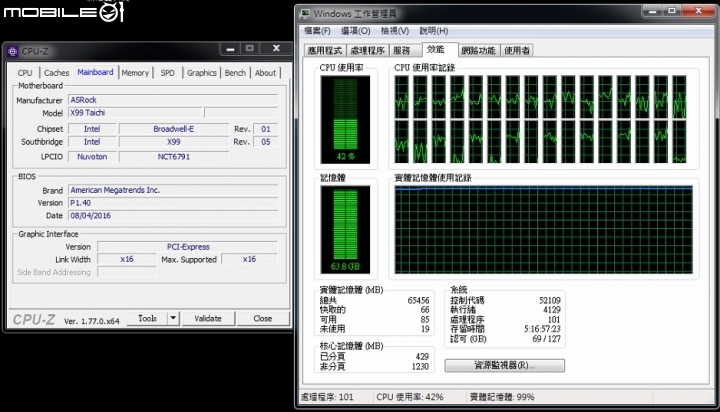Image resolution: width=720 pixels, height=412 pixels.
Task: Open the 檢視(V) menu
Action: [x=395, y=31]
